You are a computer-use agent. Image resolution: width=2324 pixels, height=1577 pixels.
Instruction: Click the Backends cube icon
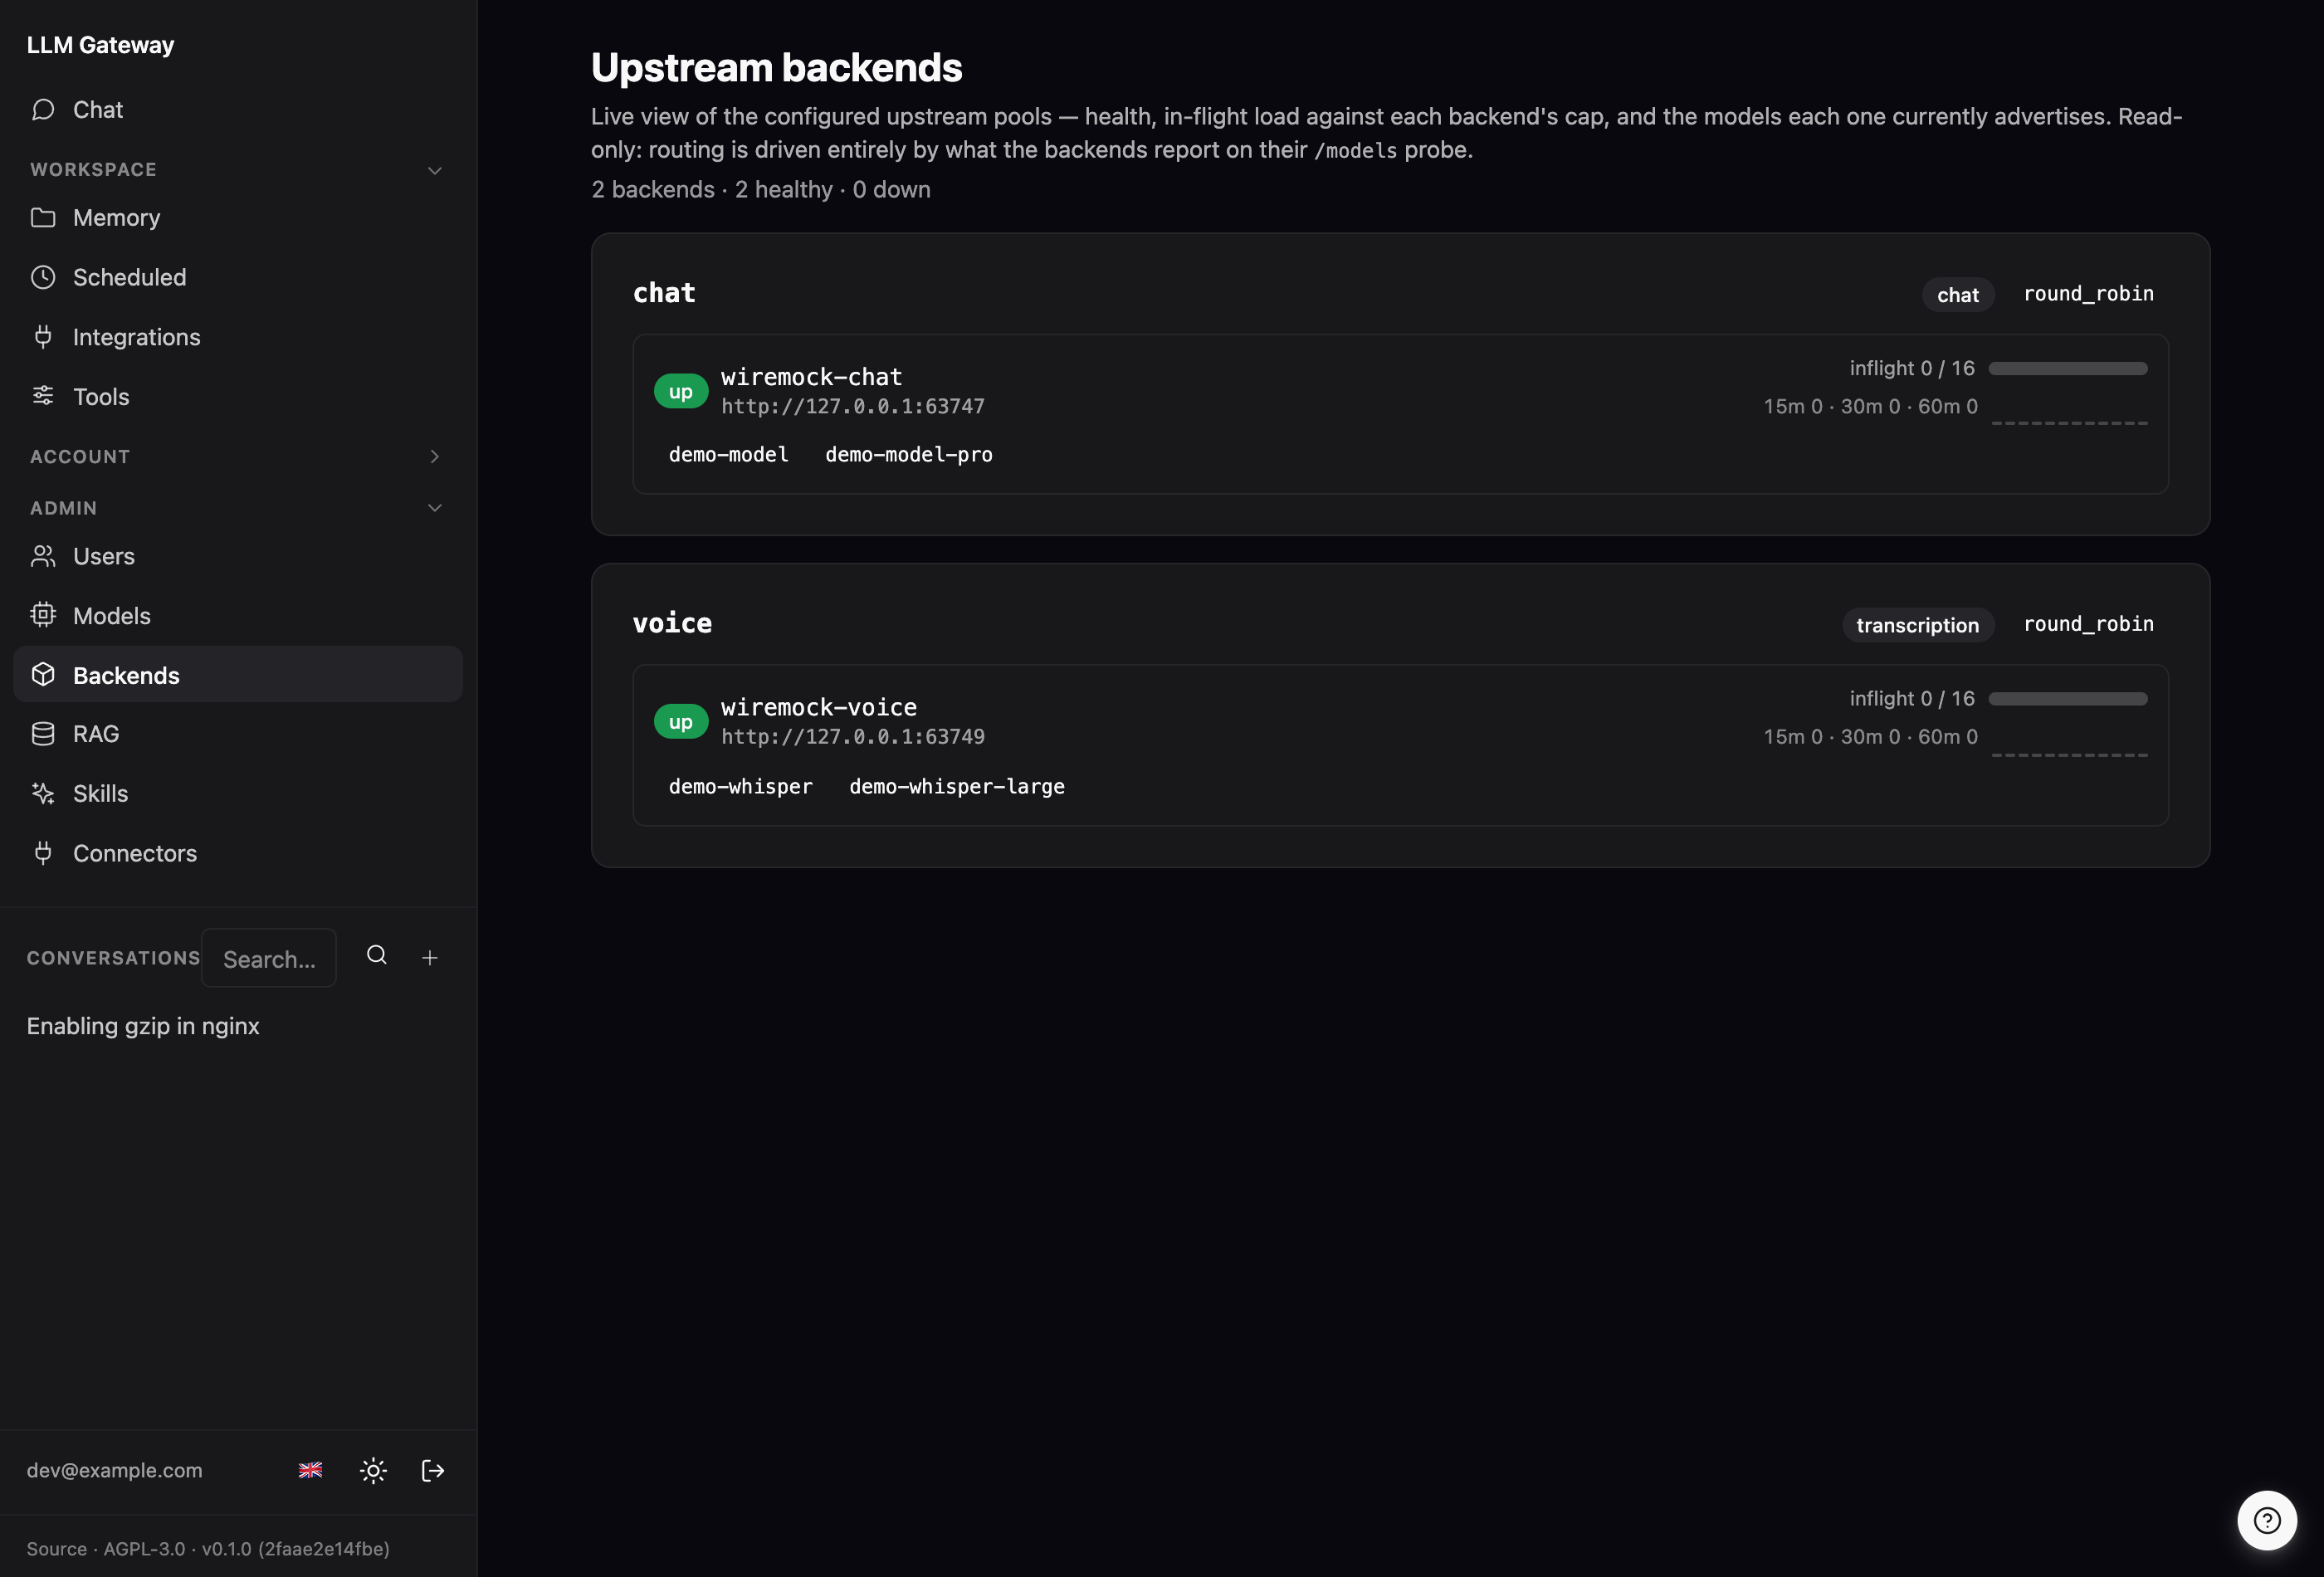43,675
